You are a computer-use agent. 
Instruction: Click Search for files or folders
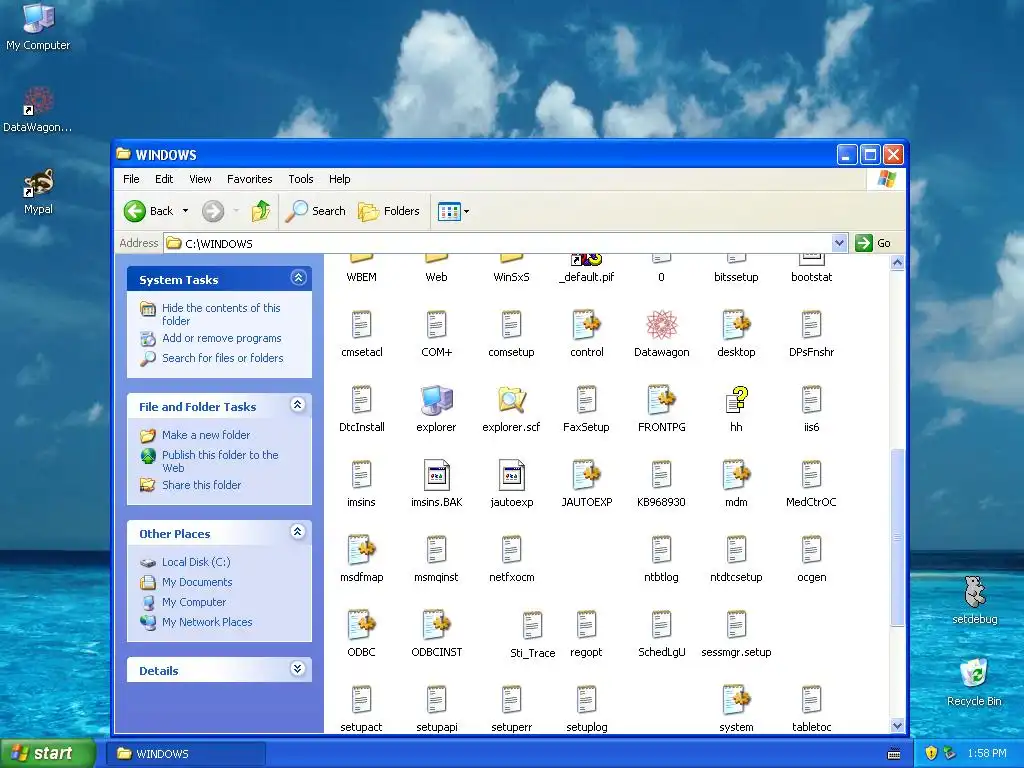tap(223, 358)
